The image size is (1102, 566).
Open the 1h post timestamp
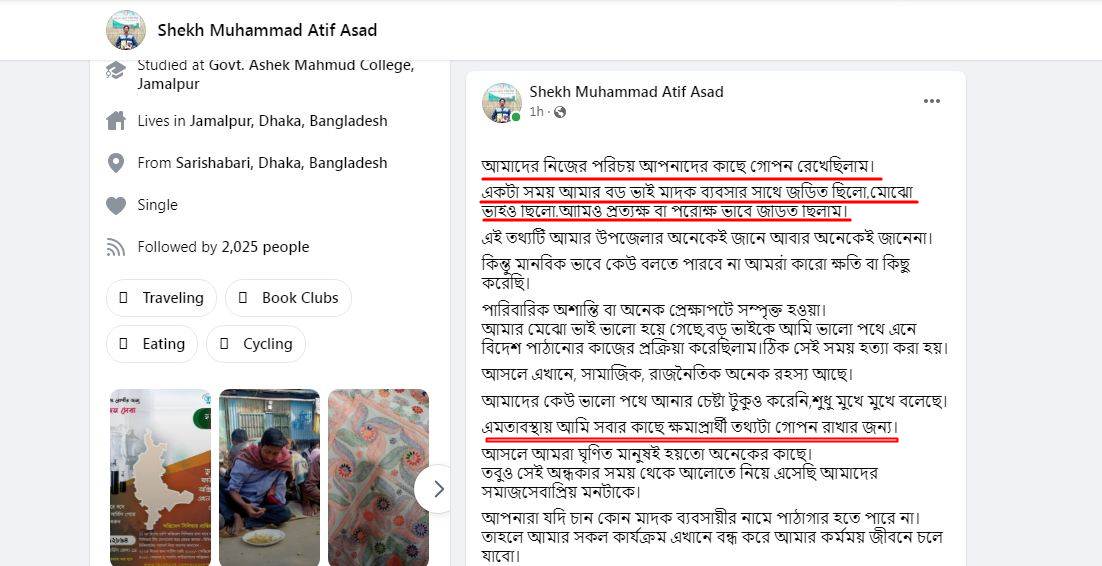coord(536,112)
